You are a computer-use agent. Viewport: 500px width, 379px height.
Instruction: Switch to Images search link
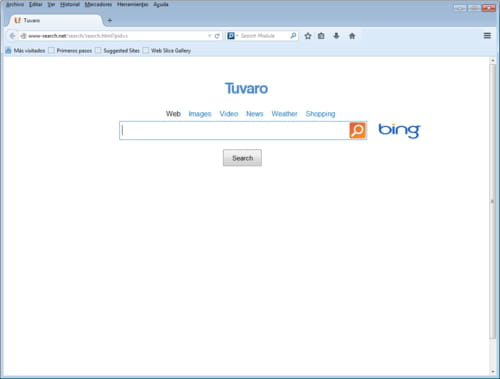point(200,114)
